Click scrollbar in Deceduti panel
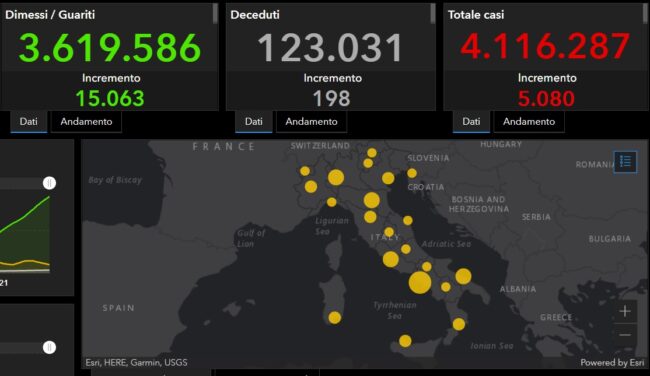650x376 pixels. [433, 13]
